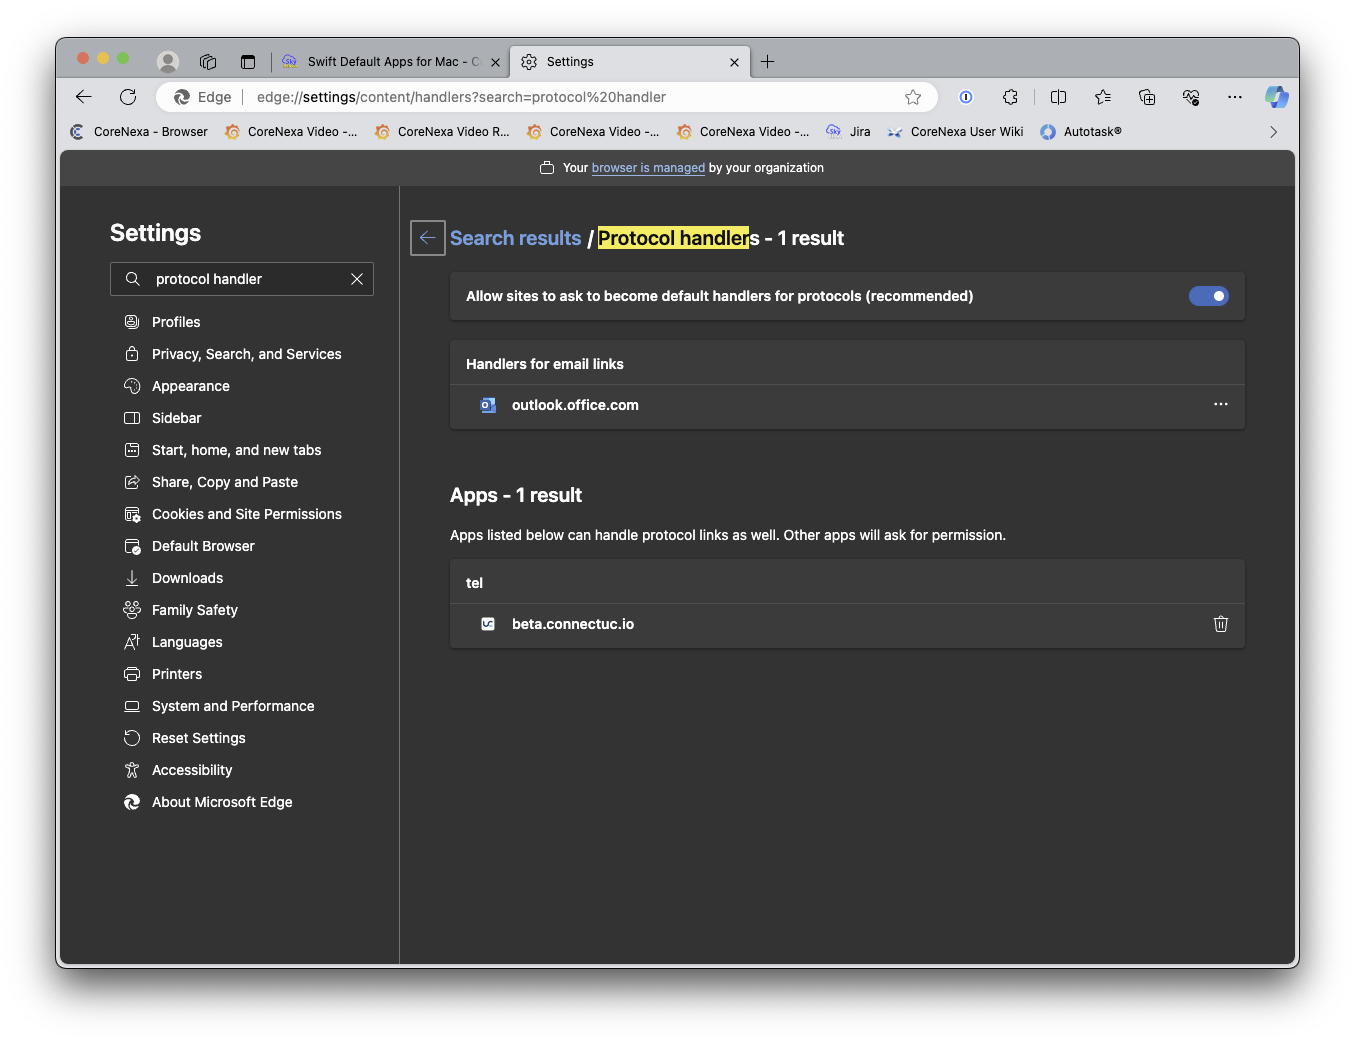Open the tab actions menu icon
Screen dimensions: 1355x1042
tap(248, 62)
